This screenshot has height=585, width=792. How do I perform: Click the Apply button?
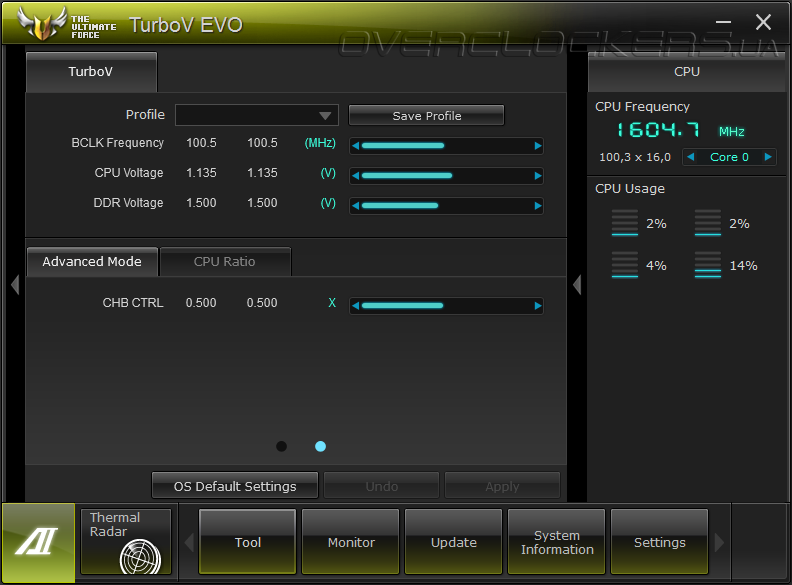coord(502,486)
